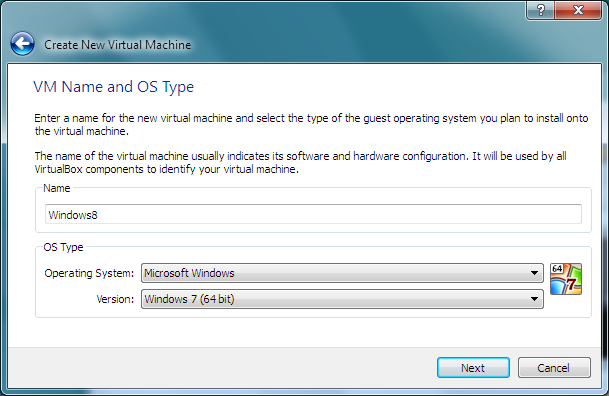Open the help question mark button
This screenshot has height=396, width=609.
pos(540,10)
